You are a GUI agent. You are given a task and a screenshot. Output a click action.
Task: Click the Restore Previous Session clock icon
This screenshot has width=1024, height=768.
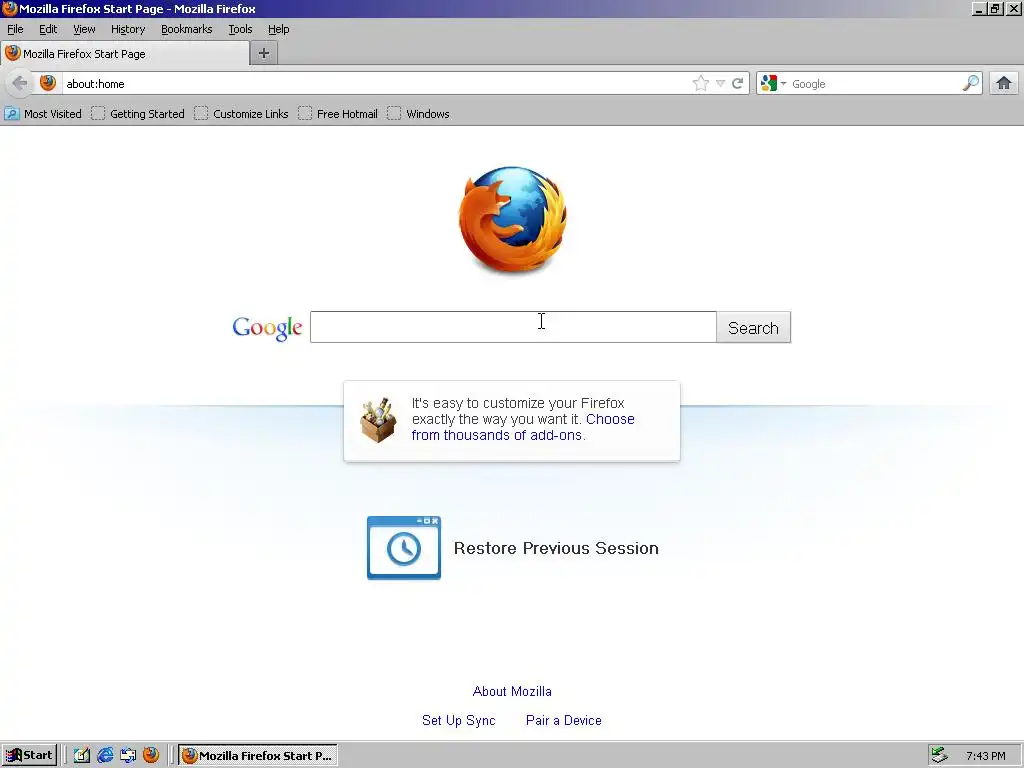tap(404, 548)
